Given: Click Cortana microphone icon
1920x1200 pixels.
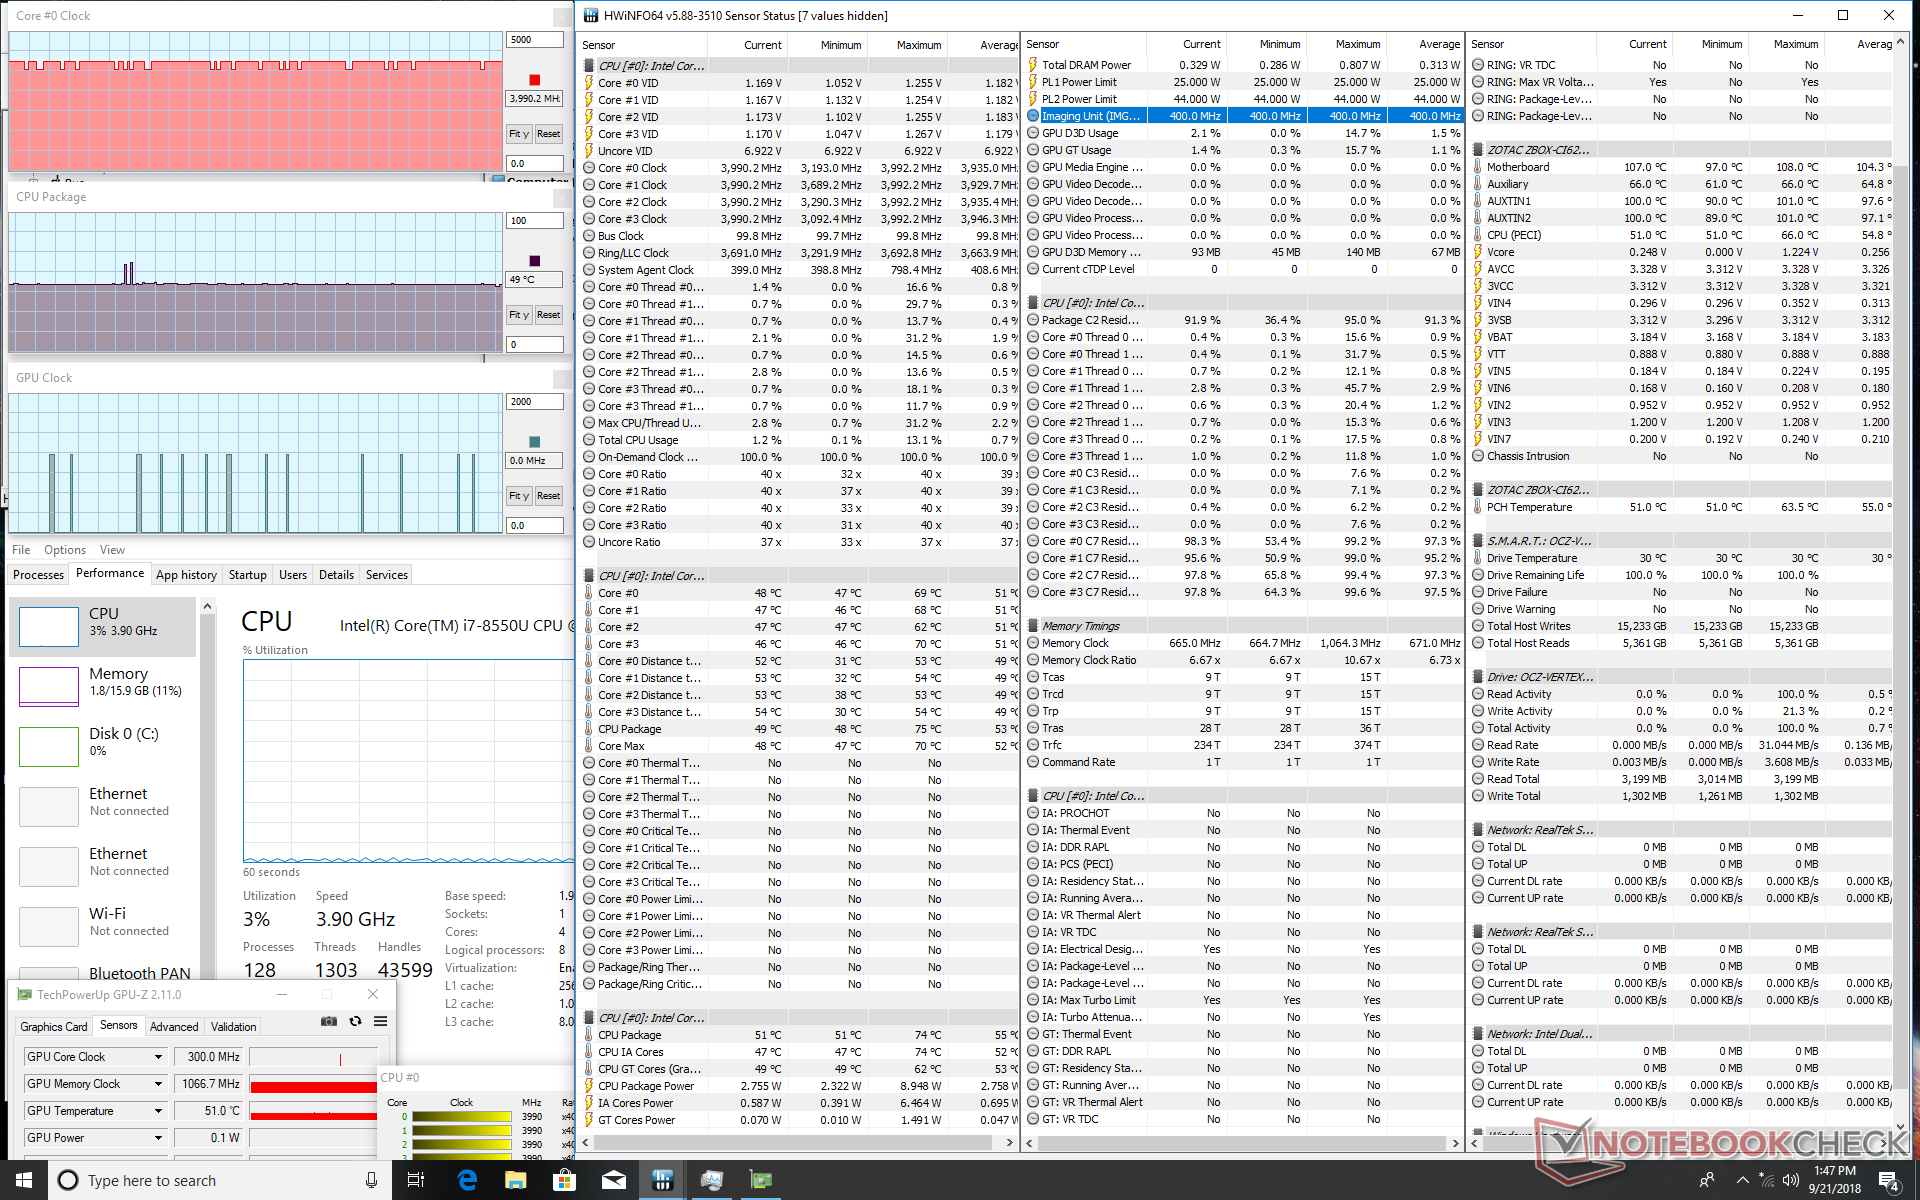Looking at the screenshot, I should (371, 1180).
